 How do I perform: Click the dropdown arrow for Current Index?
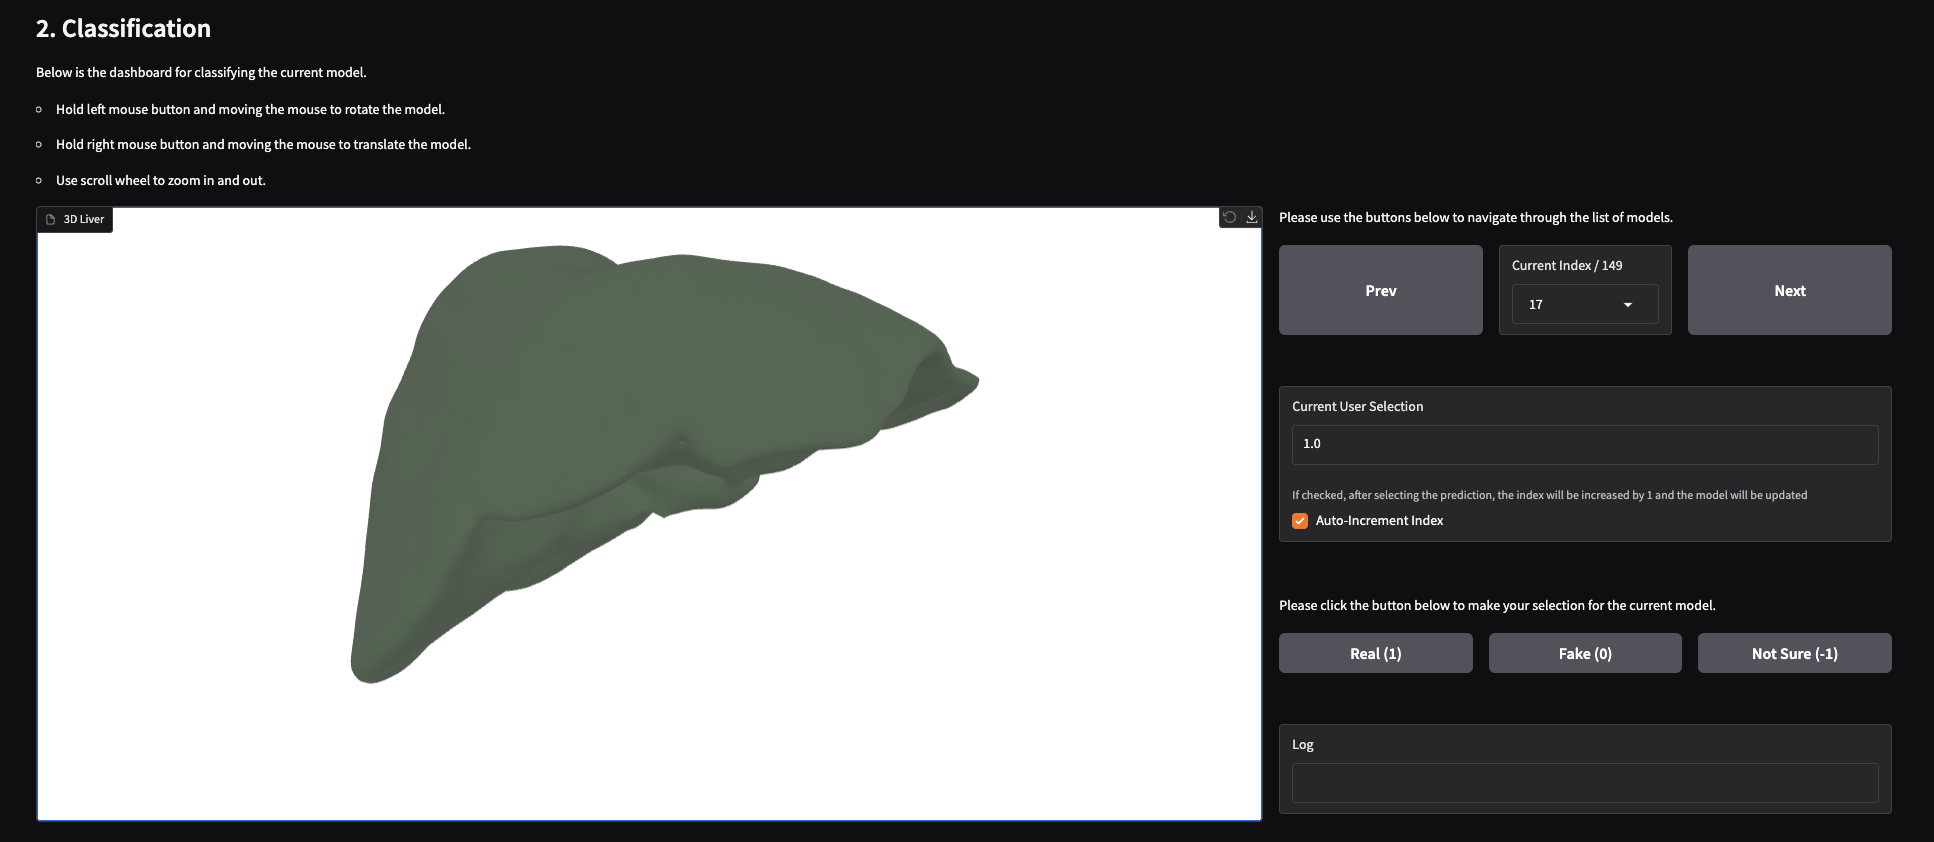pos(1627,305)
